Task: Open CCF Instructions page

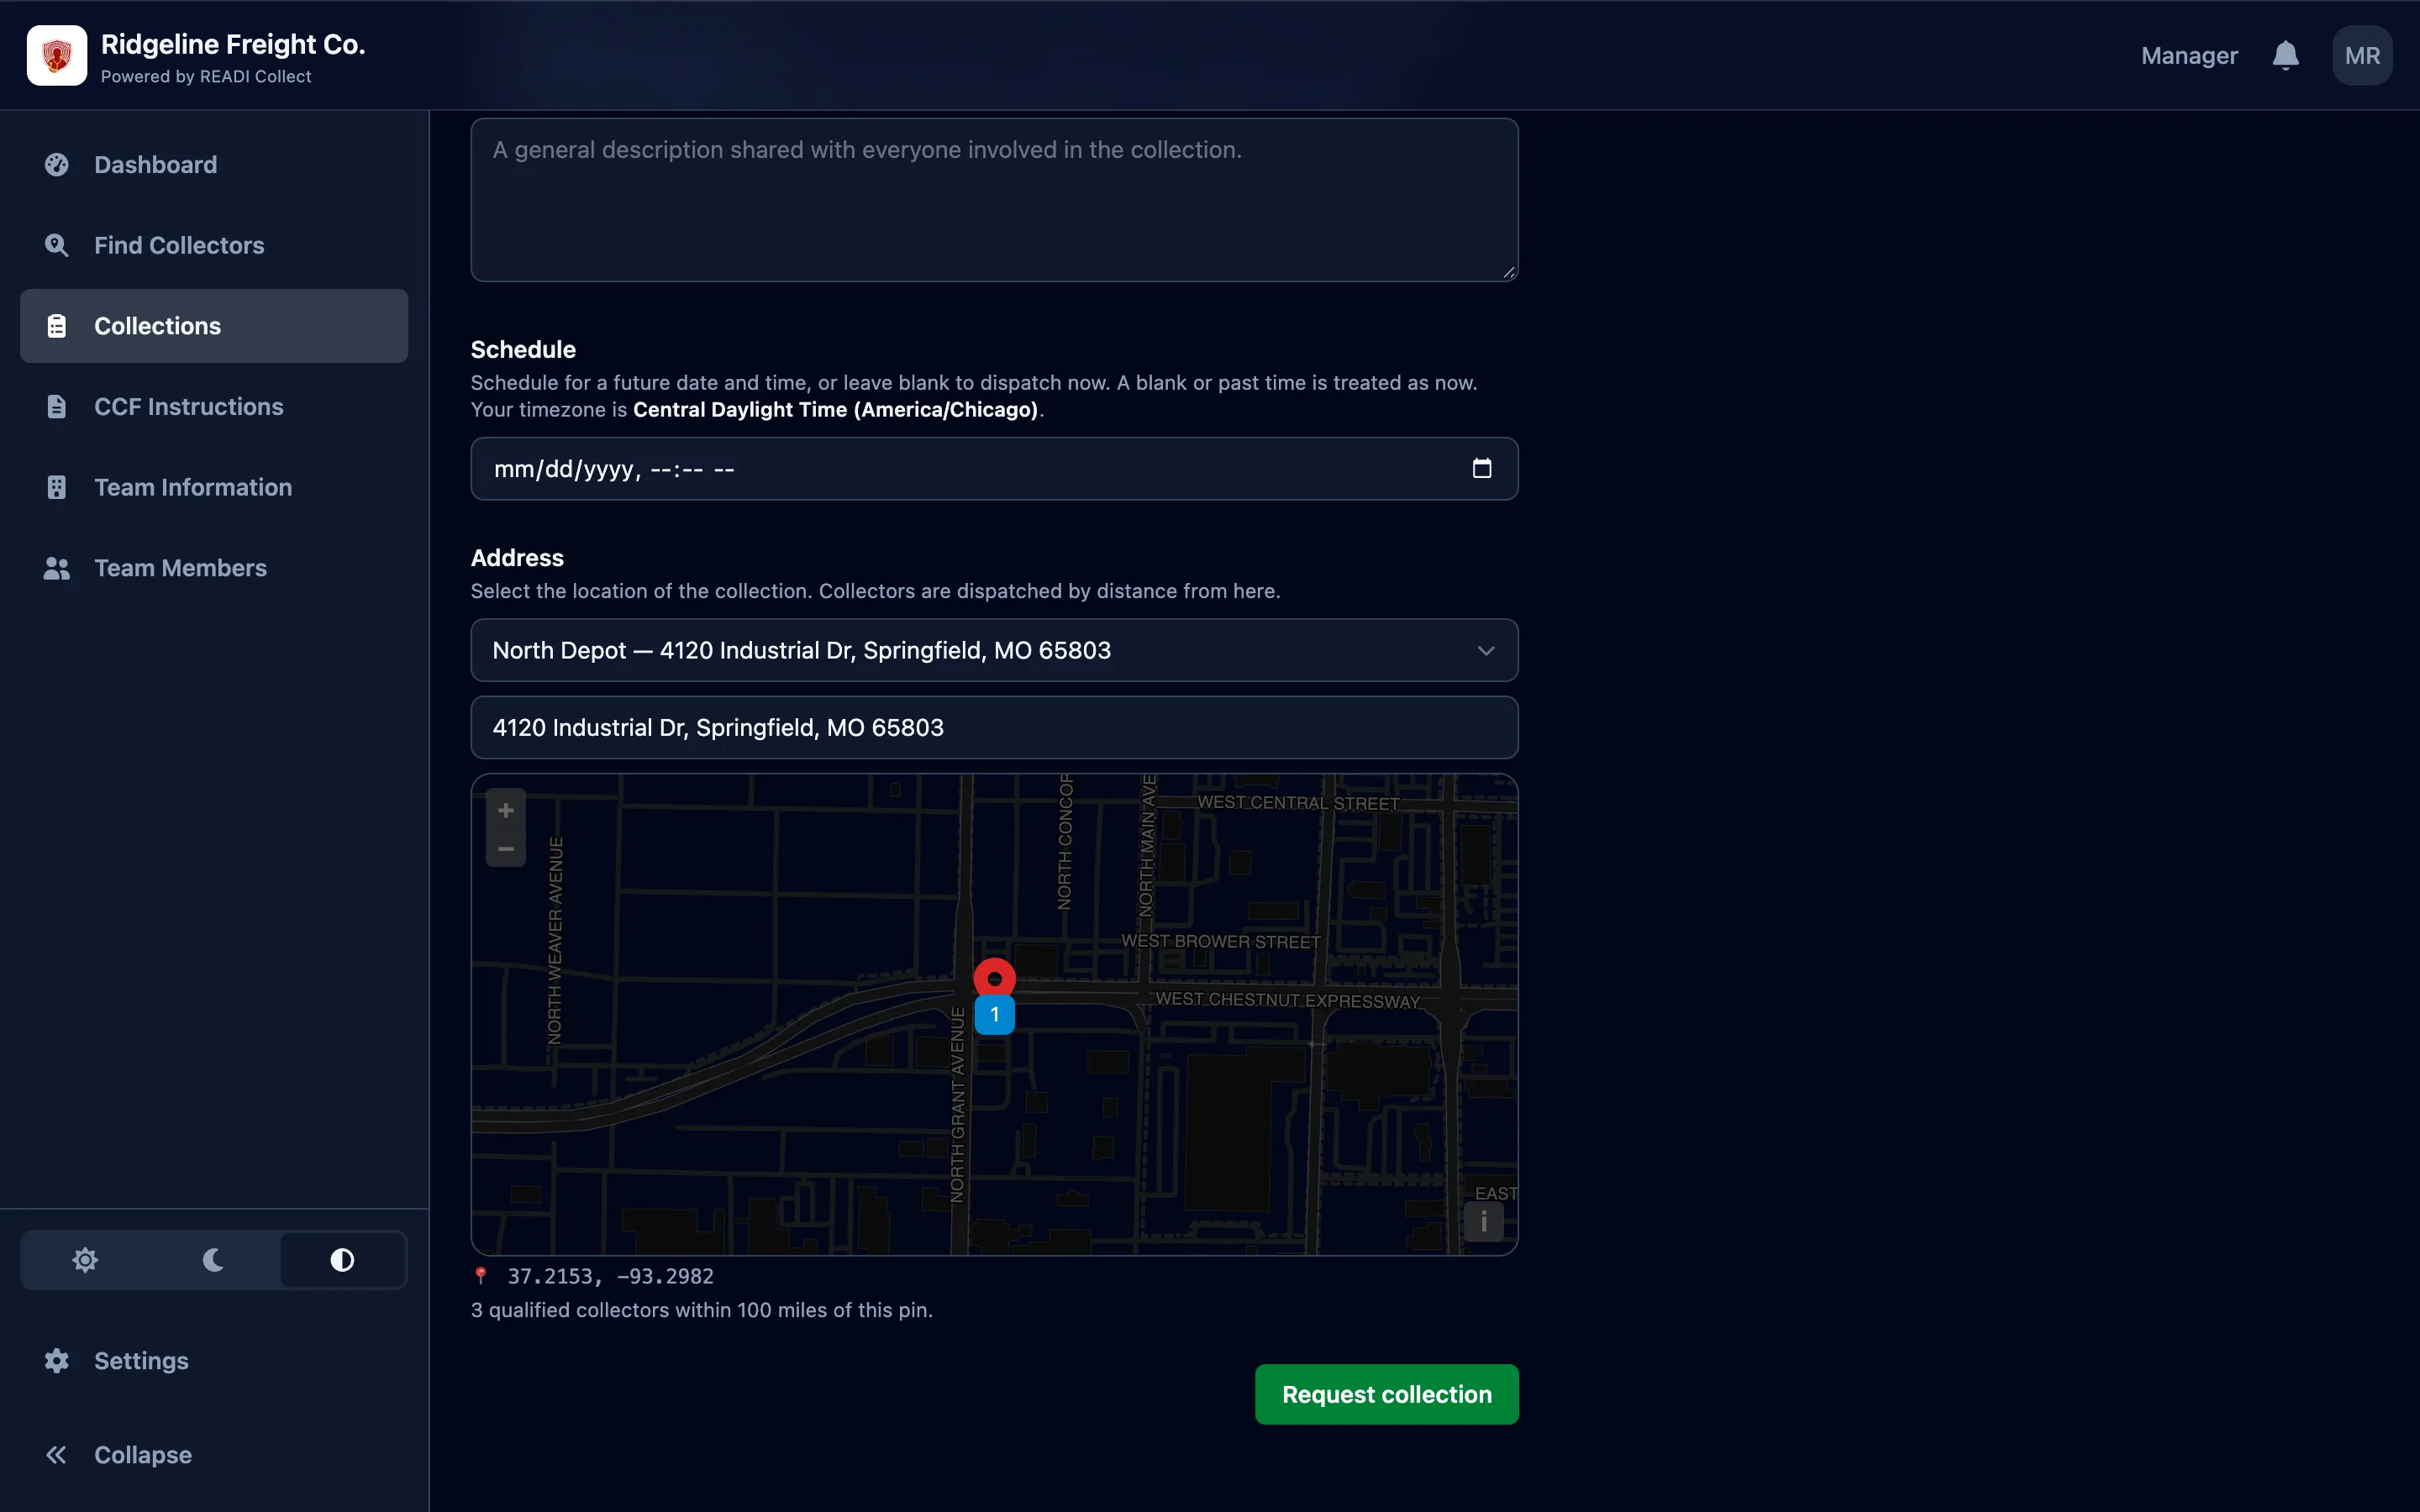Action: (214, 407)
